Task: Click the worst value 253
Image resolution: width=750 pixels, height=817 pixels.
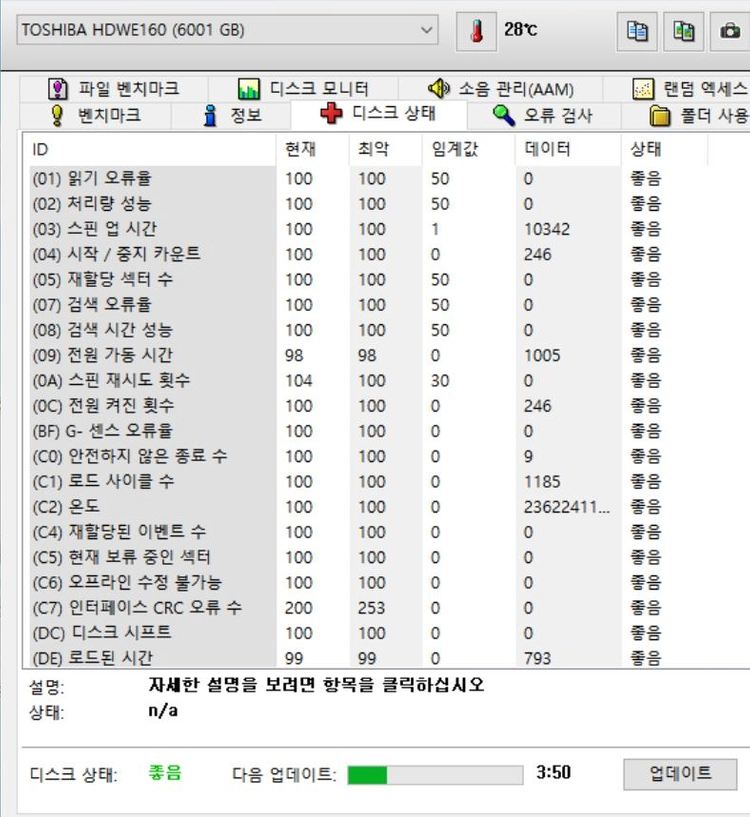Action: click(372, 608)
